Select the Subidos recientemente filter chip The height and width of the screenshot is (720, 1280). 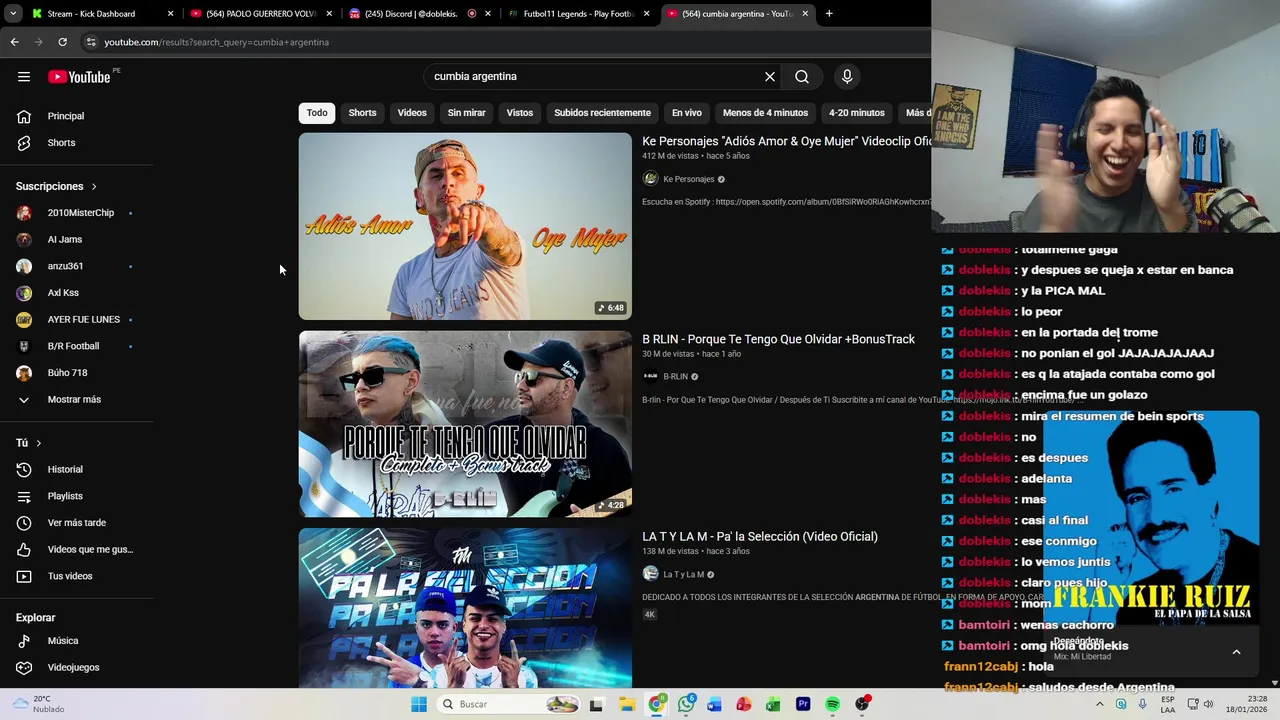(602, 113)
